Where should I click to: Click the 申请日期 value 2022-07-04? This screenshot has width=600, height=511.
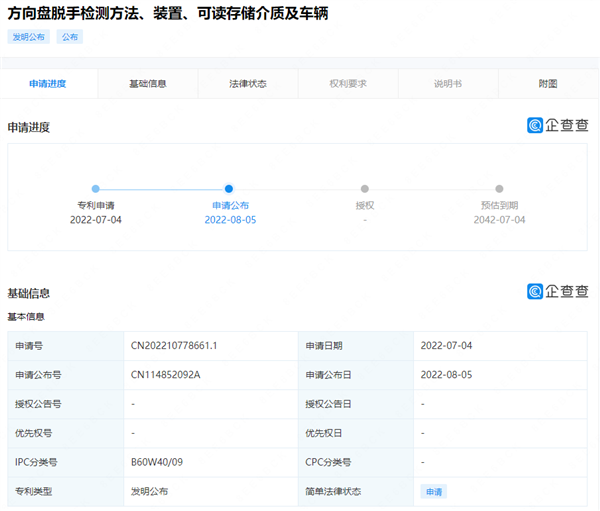click(x=446, y=346)
